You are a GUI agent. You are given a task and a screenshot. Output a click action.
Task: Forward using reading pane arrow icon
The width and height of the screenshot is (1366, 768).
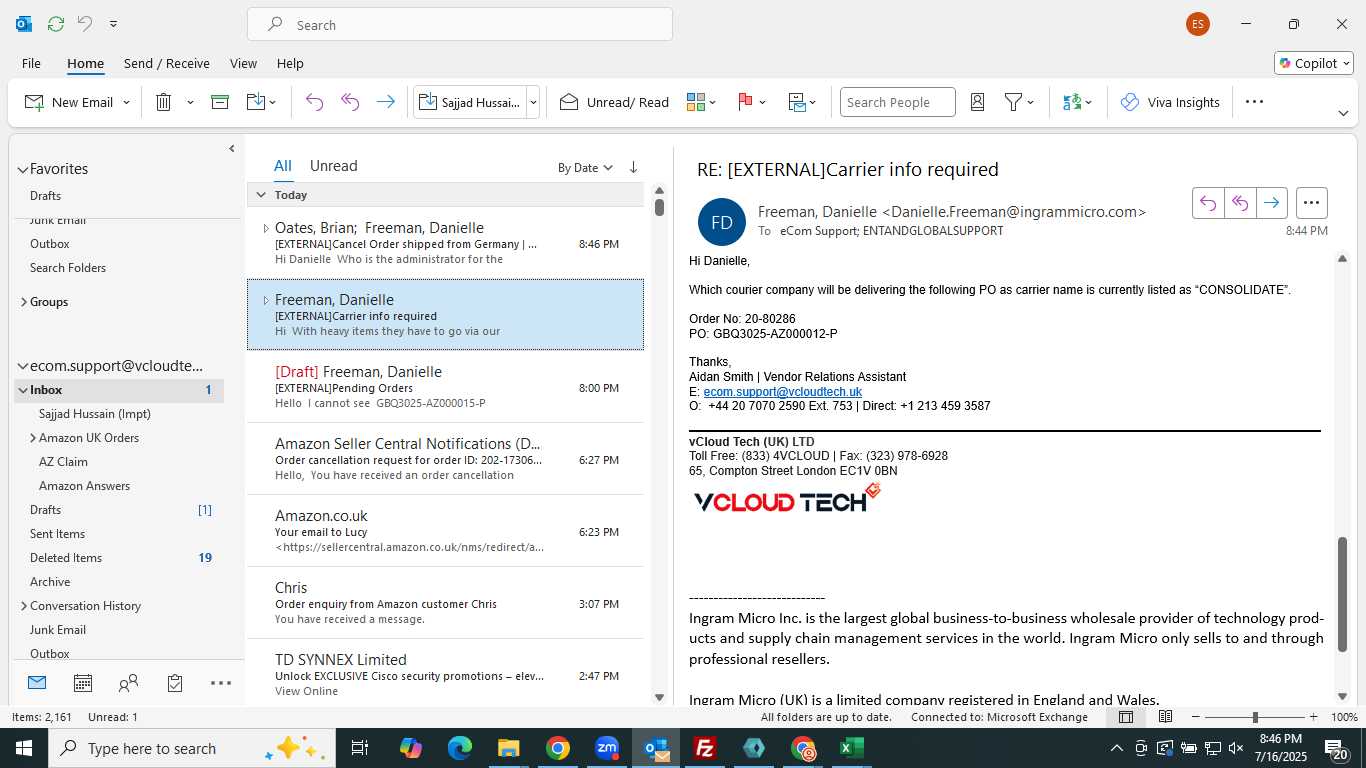1271,203
